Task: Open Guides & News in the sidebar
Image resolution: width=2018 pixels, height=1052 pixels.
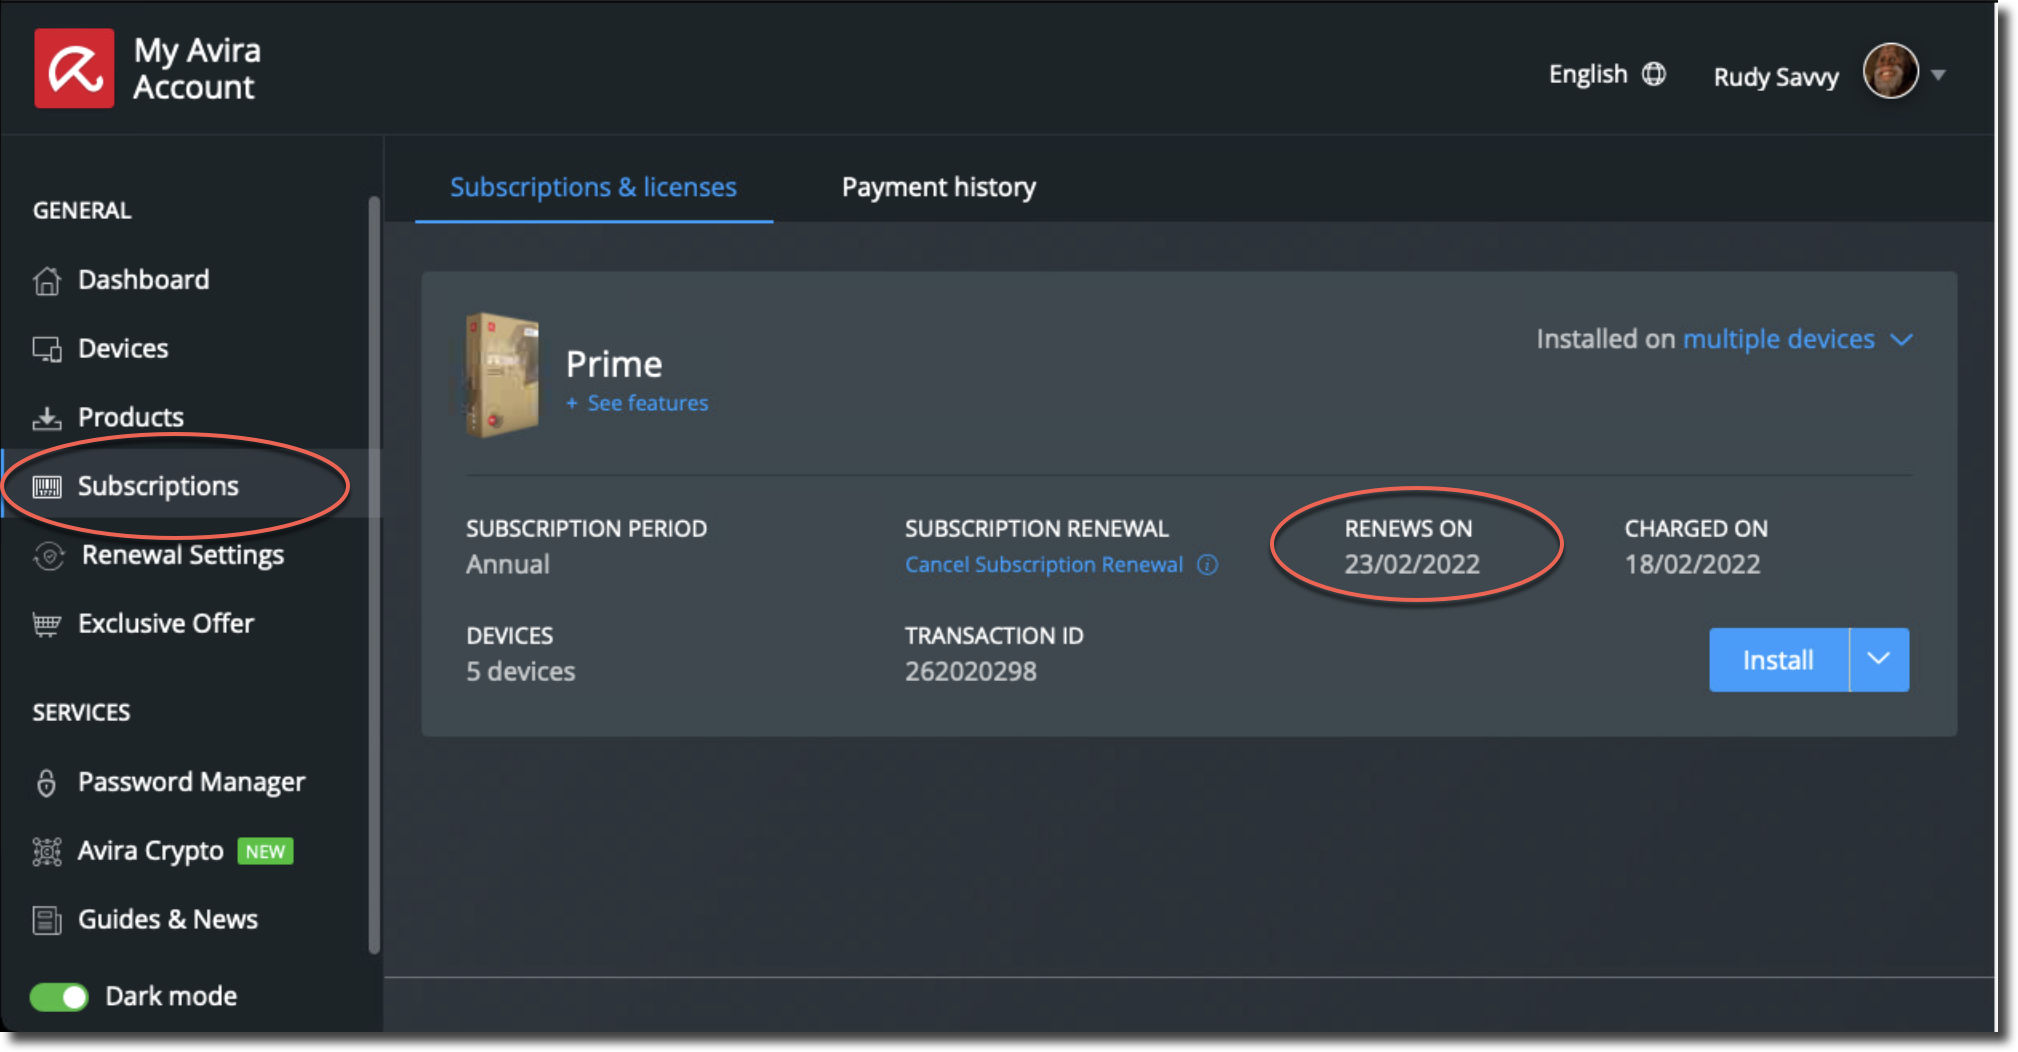Action: click(x=168, y=919)
